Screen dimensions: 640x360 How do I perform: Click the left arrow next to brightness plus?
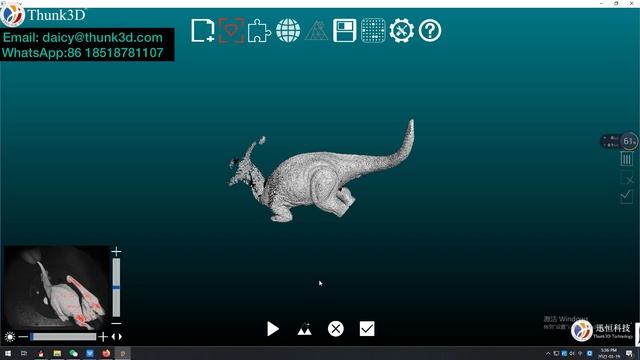(x=113, y=337)
